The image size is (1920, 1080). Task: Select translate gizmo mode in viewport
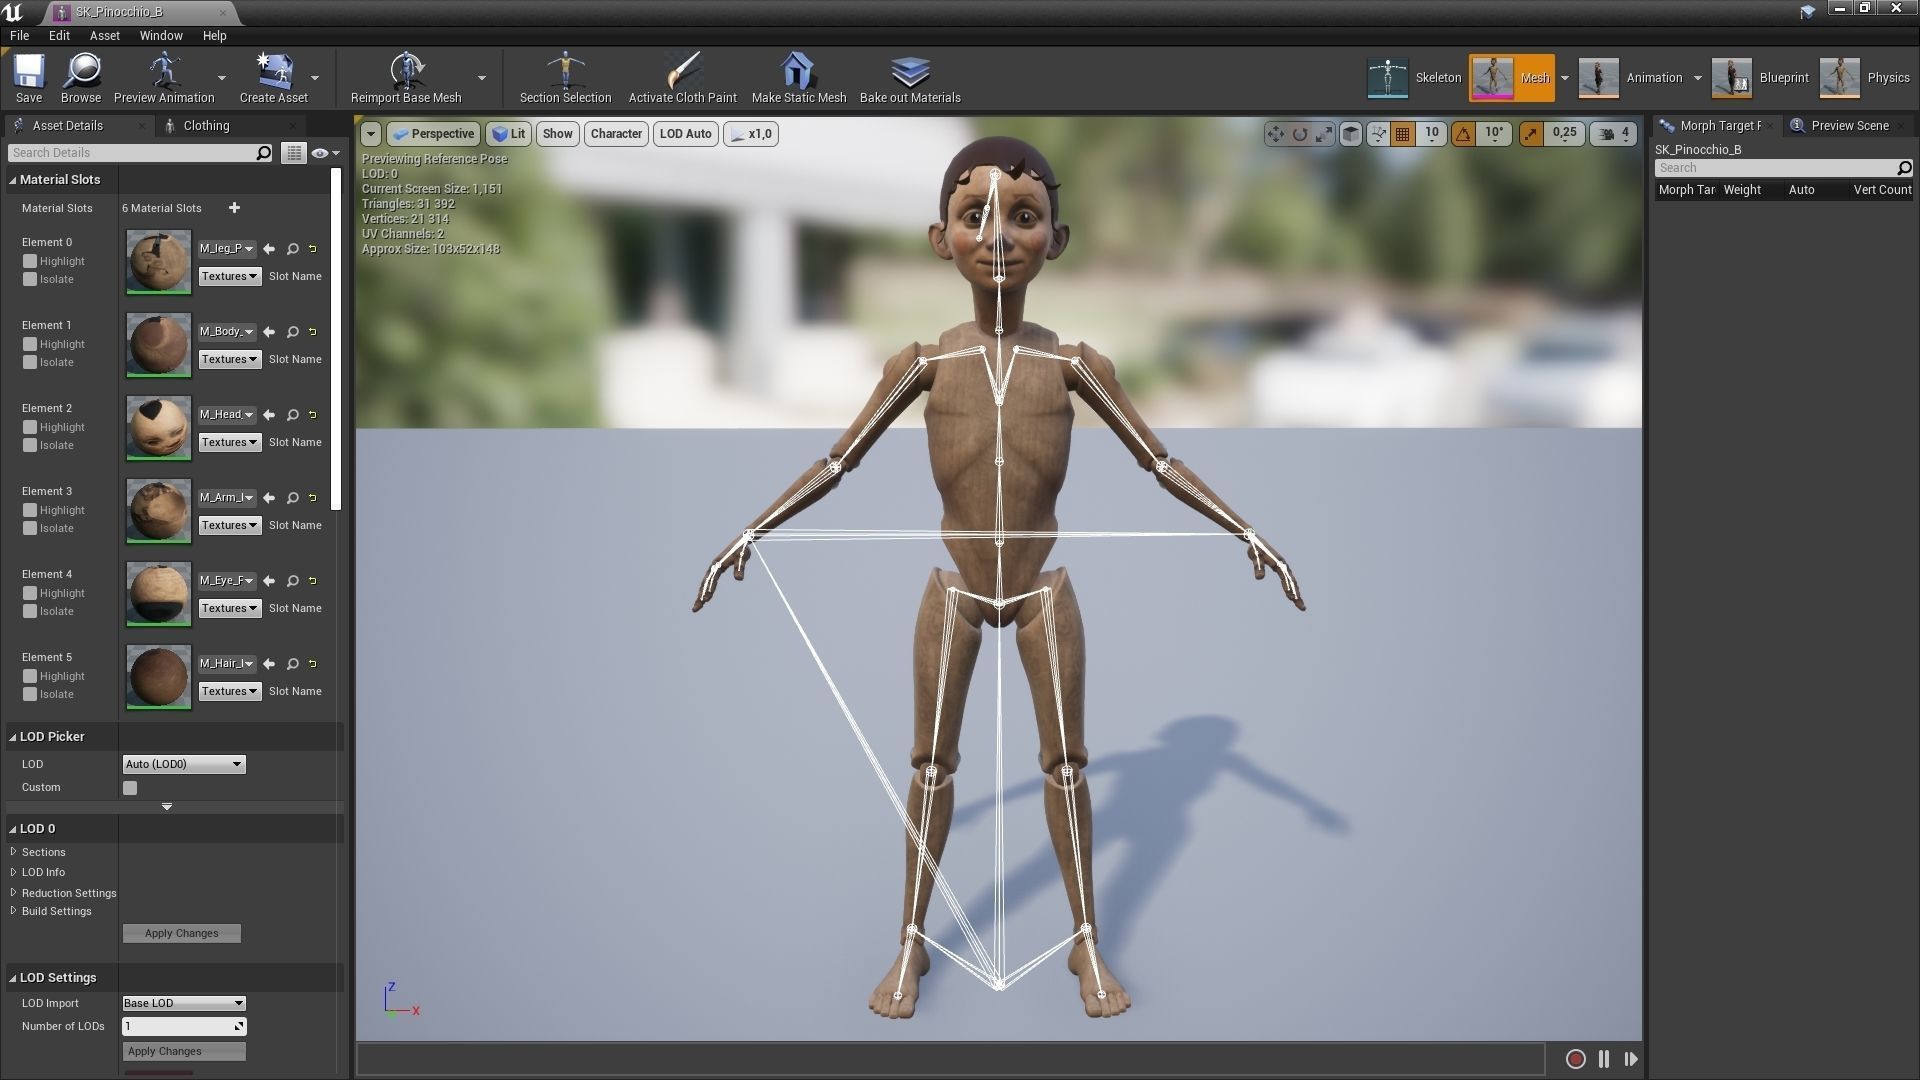tap(1275, 134)
